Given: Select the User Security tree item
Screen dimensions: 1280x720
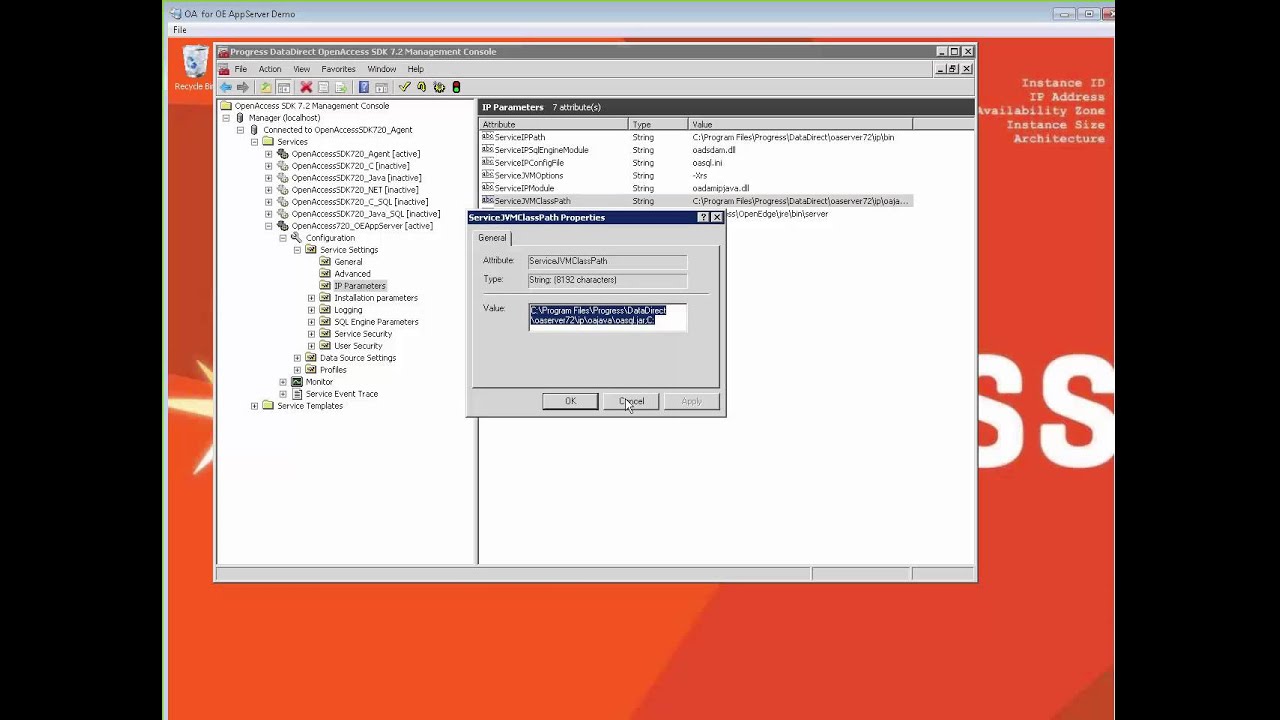Looking at the screenshot, I should tap(358, 346).
